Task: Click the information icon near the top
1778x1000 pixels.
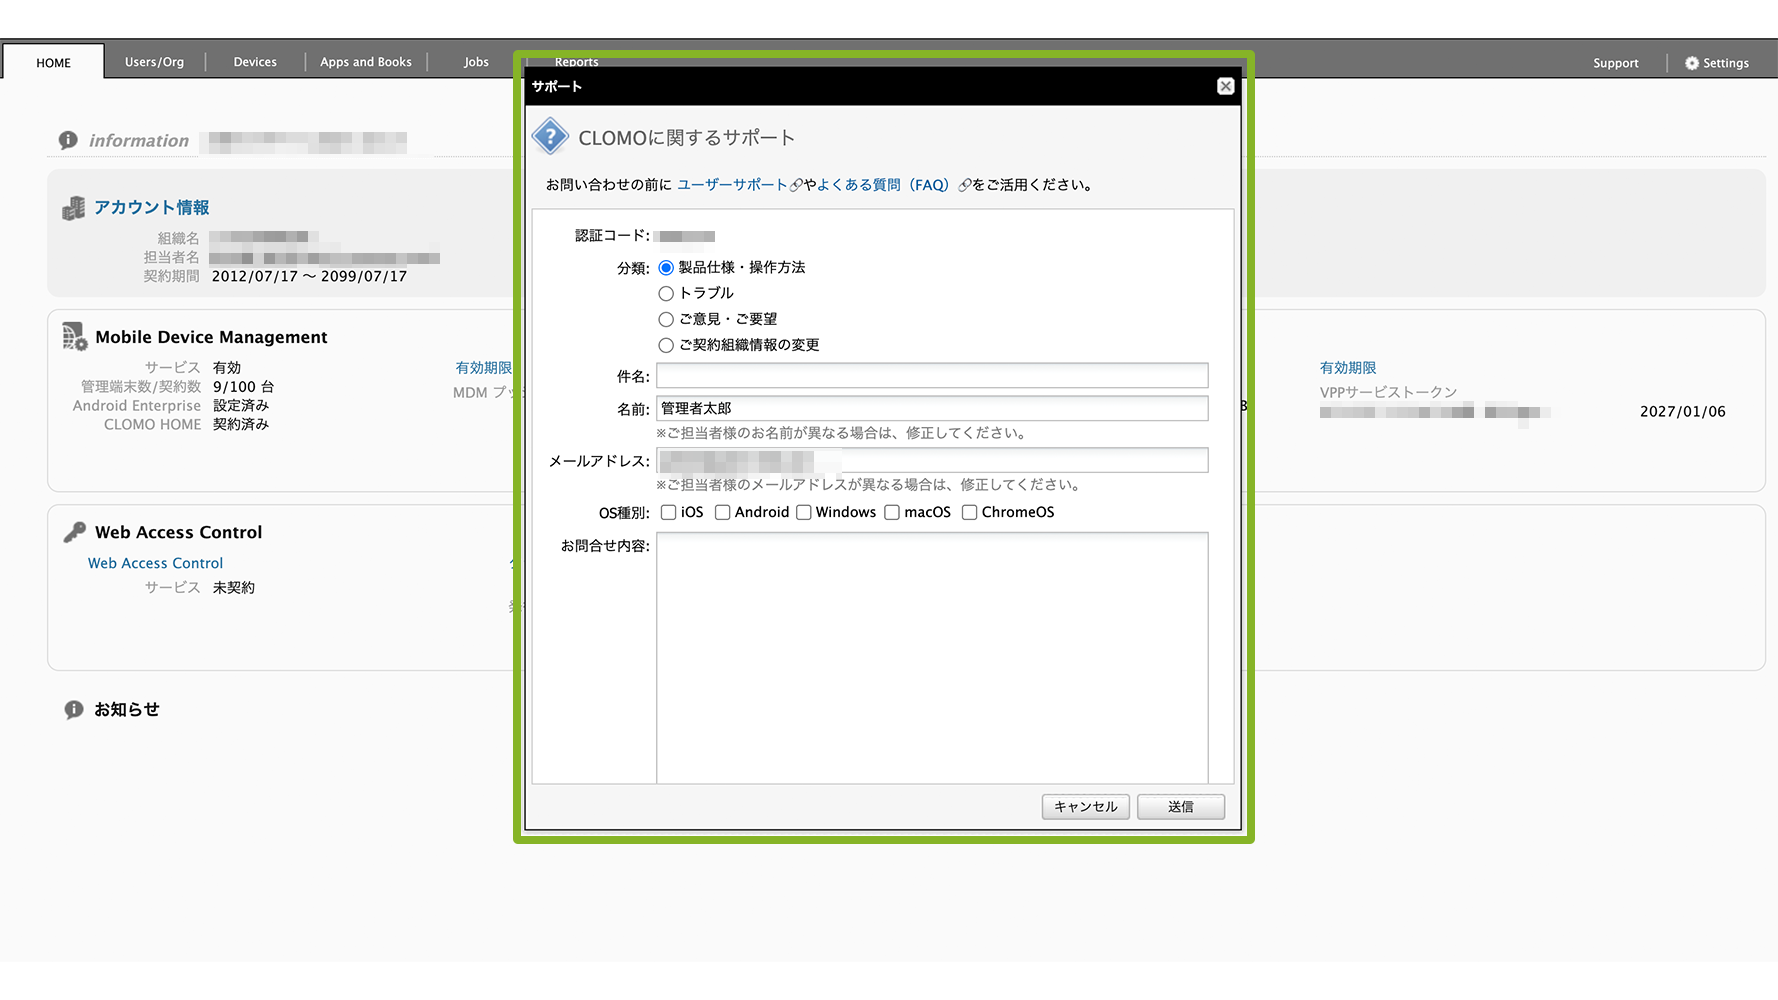Action: (x=68, y=140)
